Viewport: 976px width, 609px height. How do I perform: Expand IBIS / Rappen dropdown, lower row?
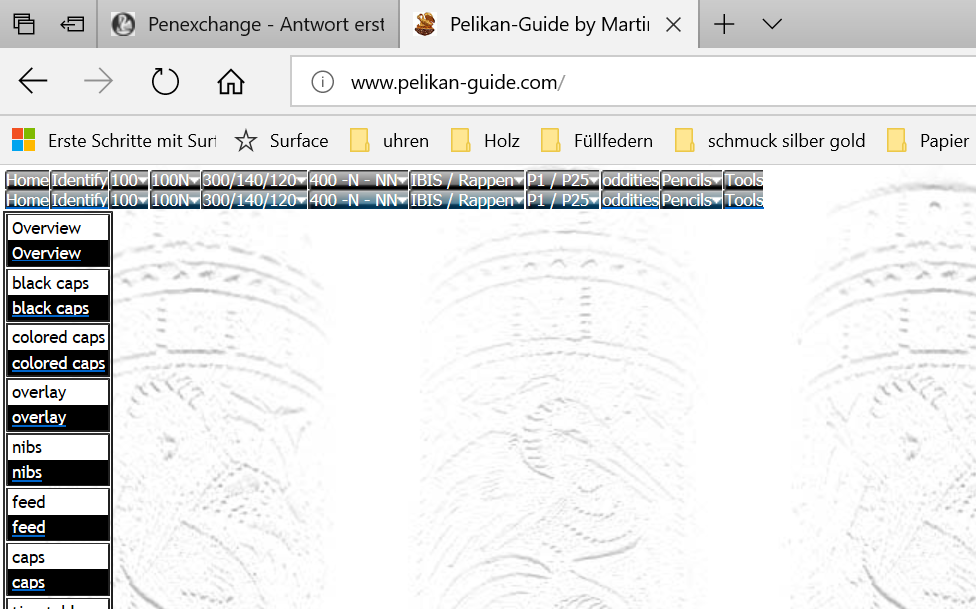[467, 200]
